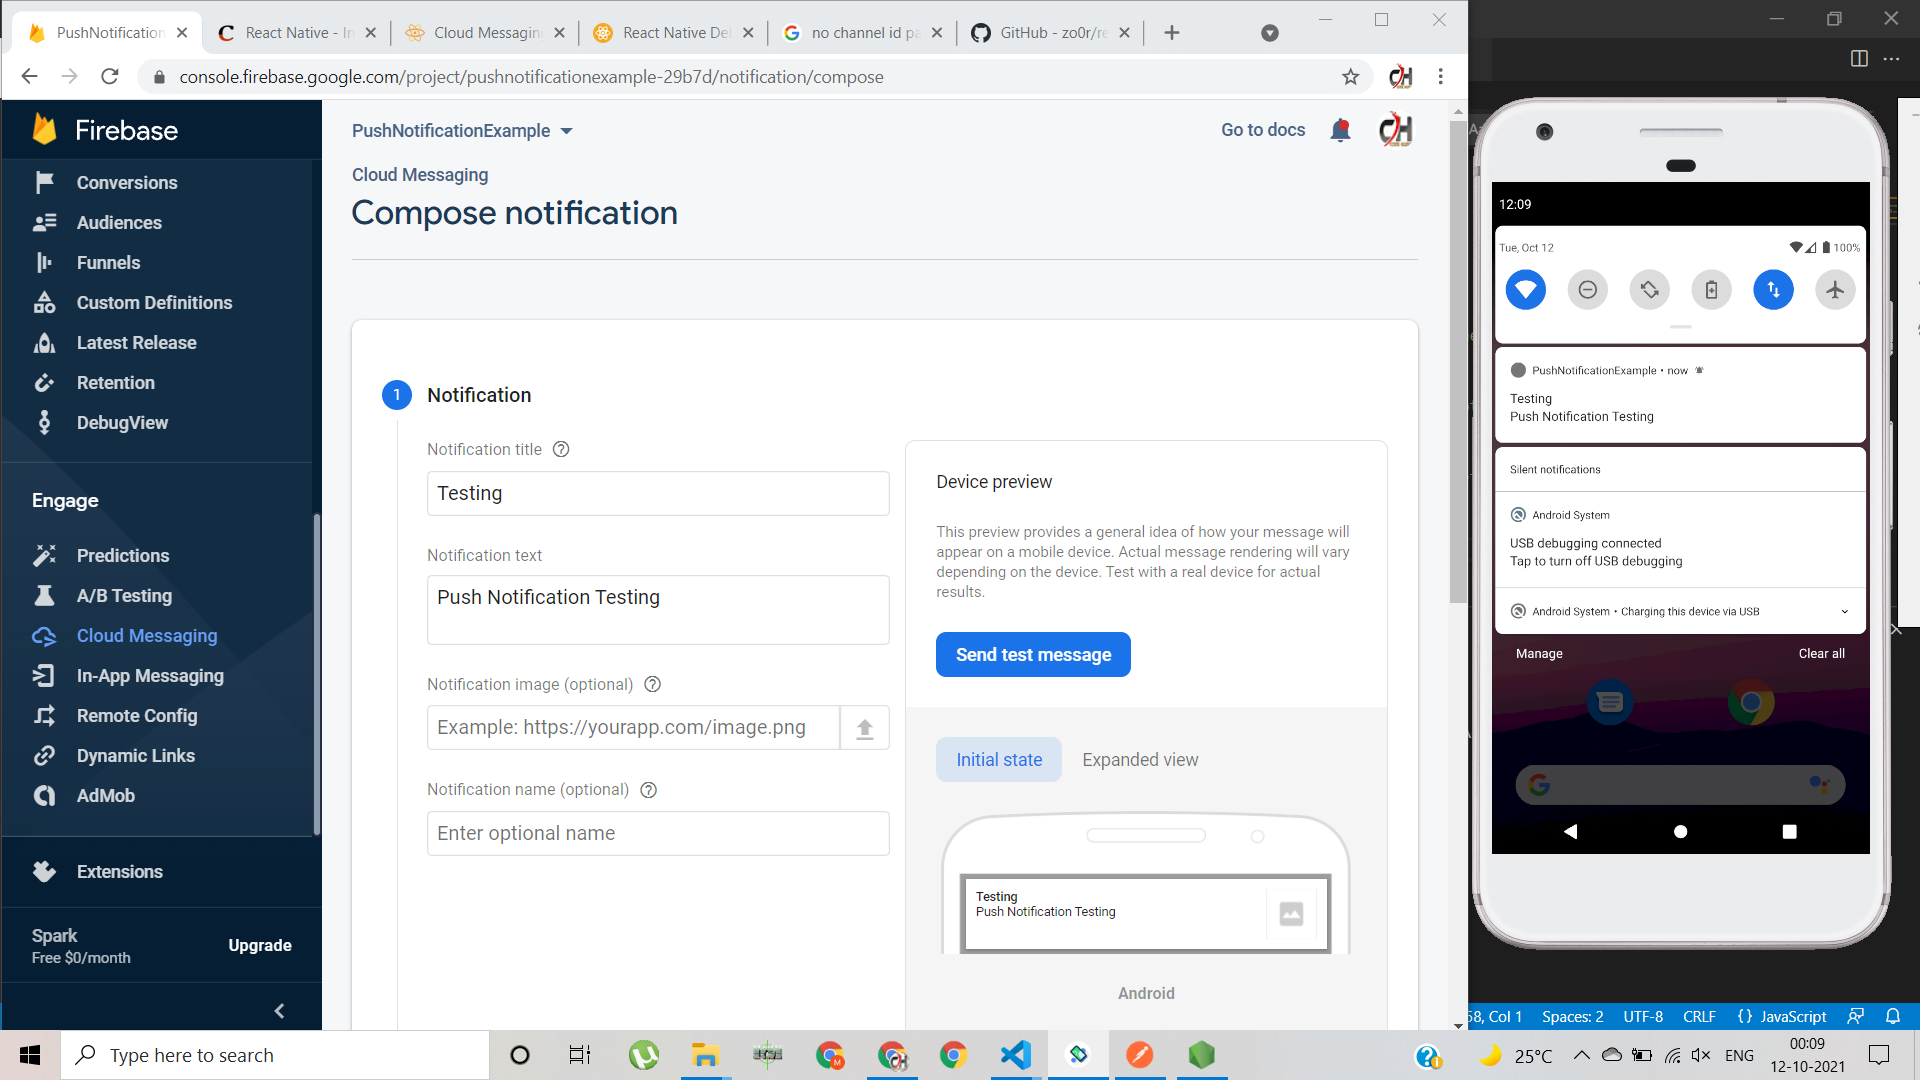Screen dimensions: 1920x1080
Task: Reload the Firebase console page
Action: (110, 77)
